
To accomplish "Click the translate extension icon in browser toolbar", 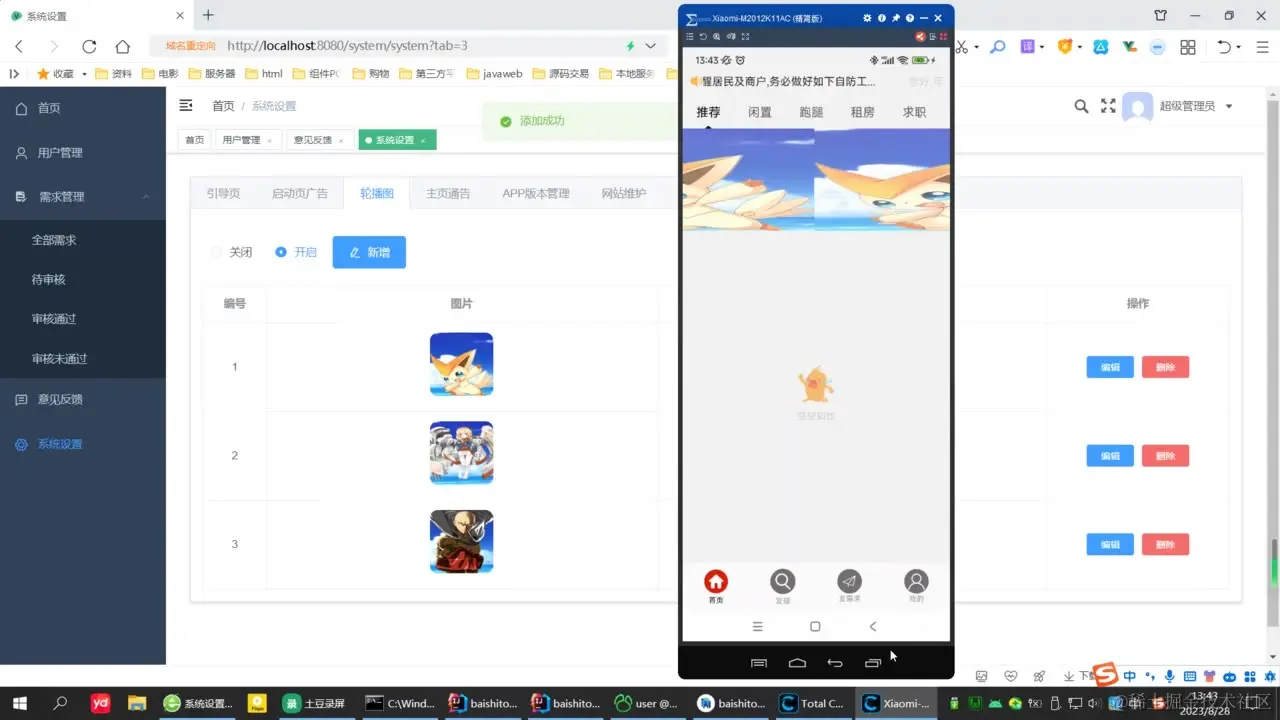I will [x=1027, y=46].
